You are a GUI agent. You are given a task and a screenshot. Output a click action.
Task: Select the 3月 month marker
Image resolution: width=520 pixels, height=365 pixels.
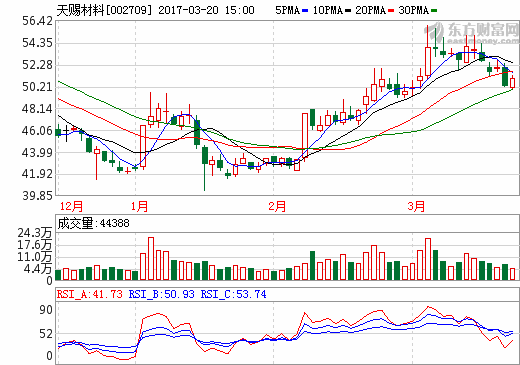[x=416, y=206]
